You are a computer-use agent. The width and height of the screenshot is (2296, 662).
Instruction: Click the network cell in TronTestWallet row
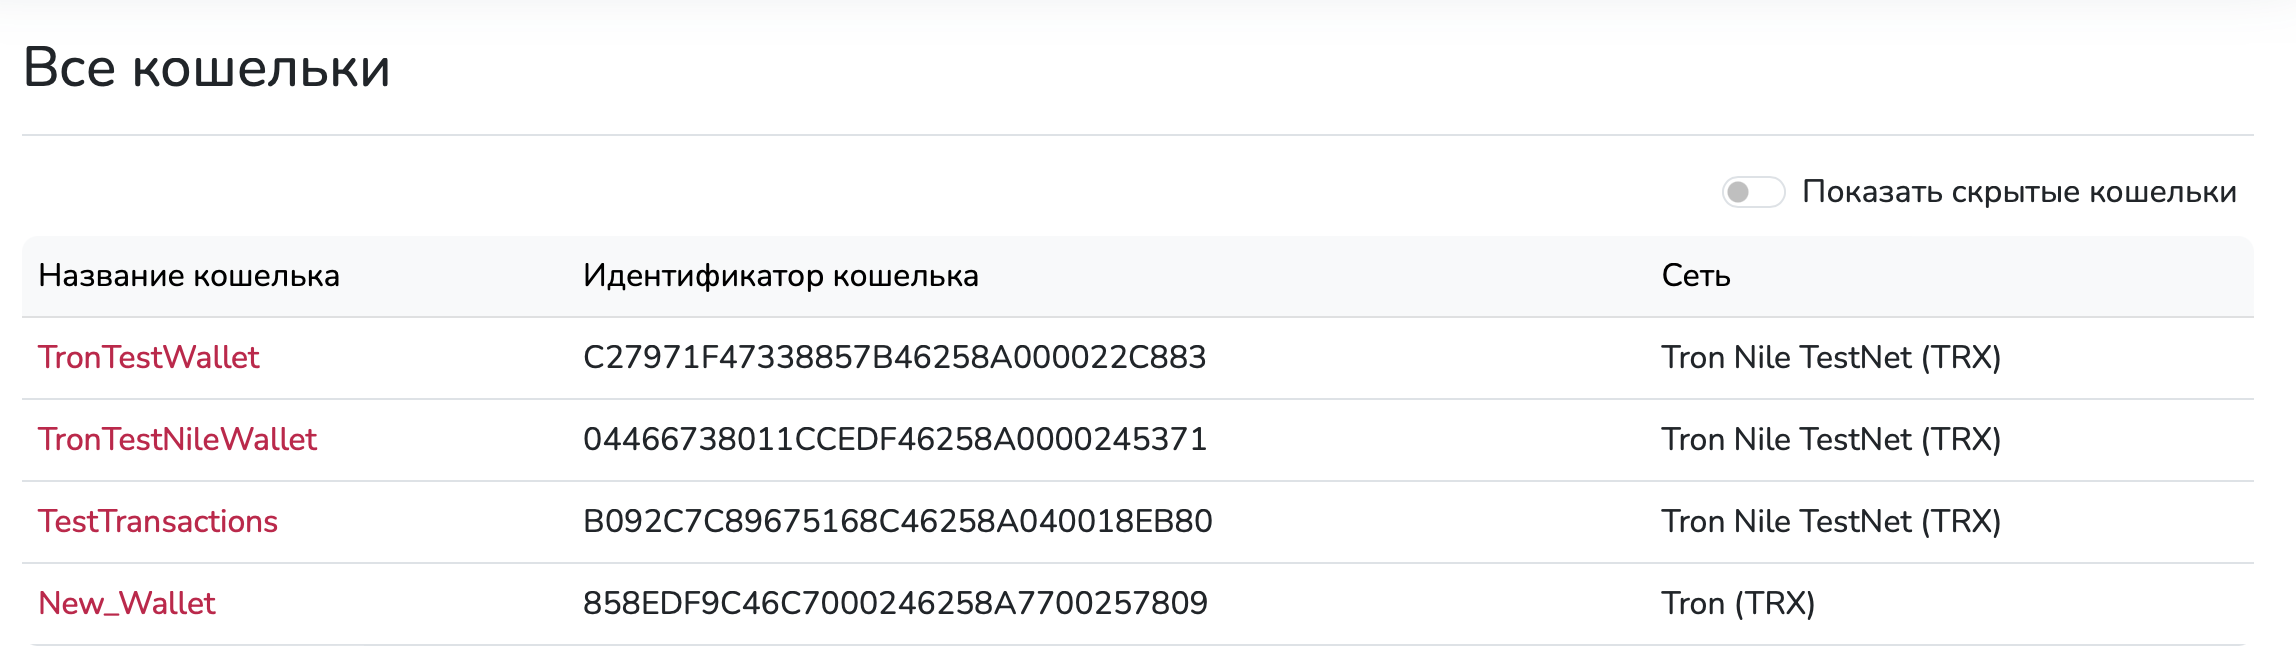pyautogui.click(x=1830, y=358)
